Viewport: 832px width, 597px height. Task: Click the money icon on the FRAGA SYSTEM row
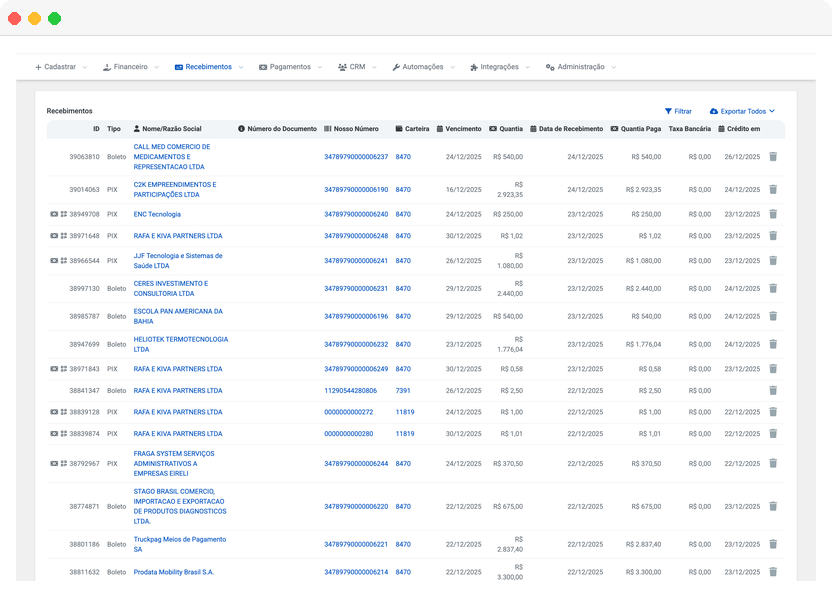coord(54,462)
